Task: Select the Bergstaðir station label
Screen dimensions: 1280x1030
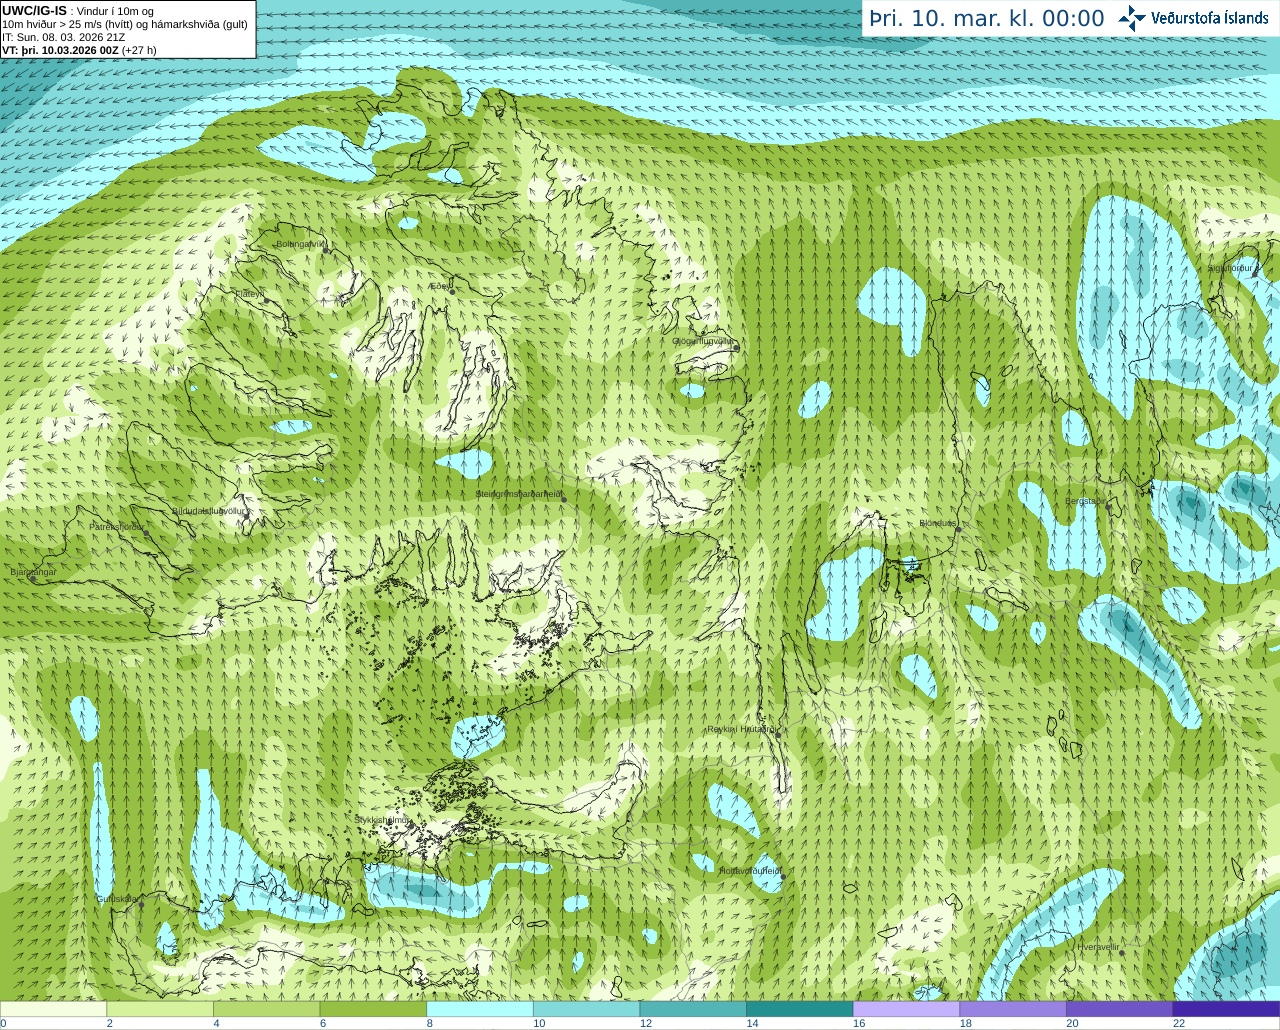Action: coord(1086,501)
